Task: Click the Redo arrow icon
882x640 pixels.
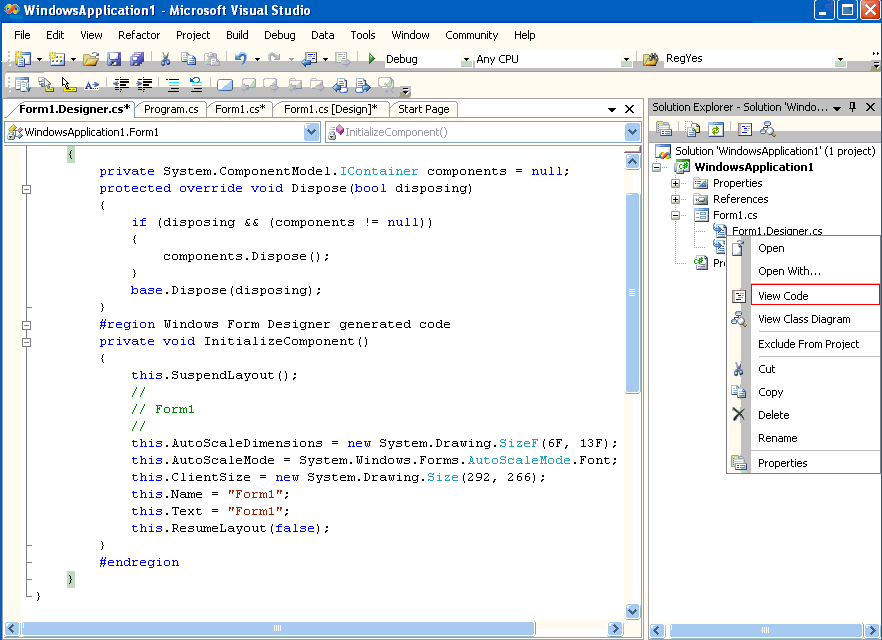Action: tap(274, 58)
